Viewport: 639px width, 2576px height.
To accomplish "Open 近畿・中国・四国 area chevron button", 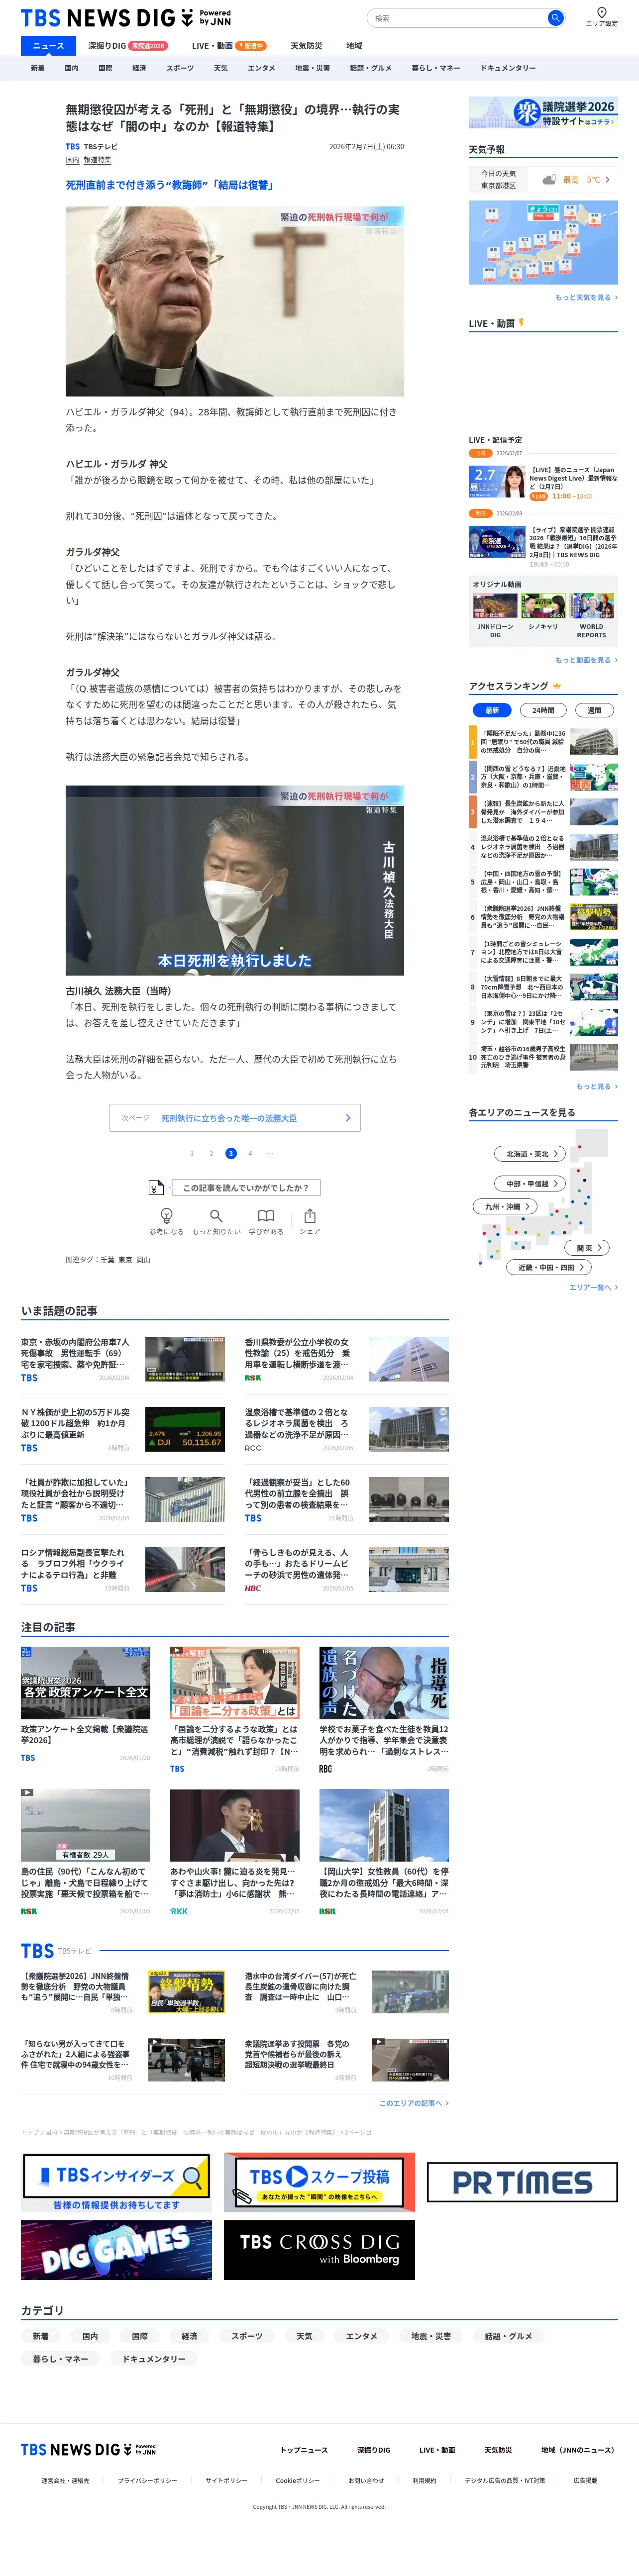I will click(x=548, y=1267).
